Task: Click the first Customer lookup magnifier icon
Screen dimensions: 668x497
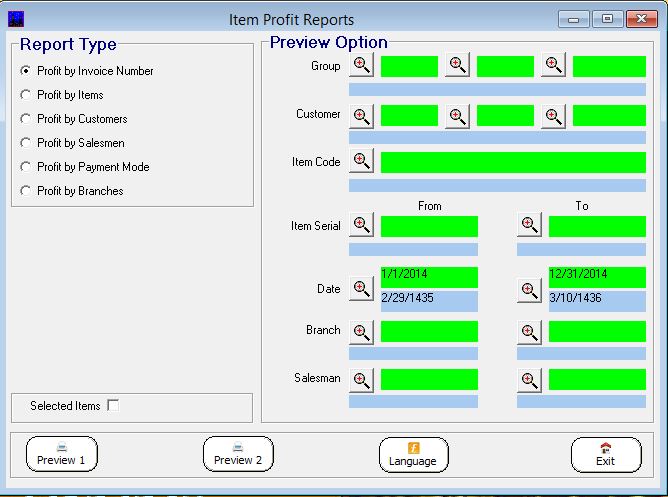Action: [361, 115]
